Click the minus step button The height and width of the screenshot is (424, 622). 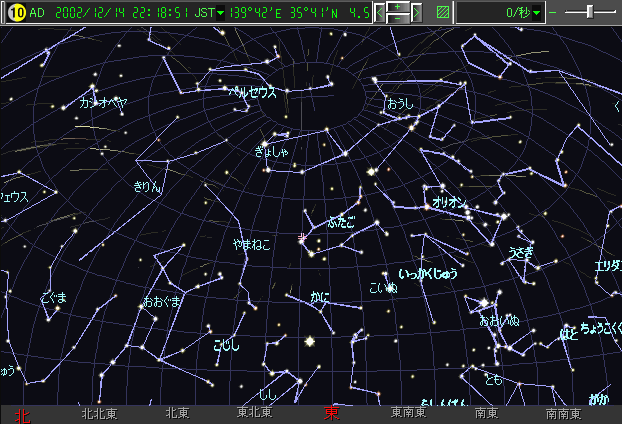pyautogui.click(x=398, y=19)
